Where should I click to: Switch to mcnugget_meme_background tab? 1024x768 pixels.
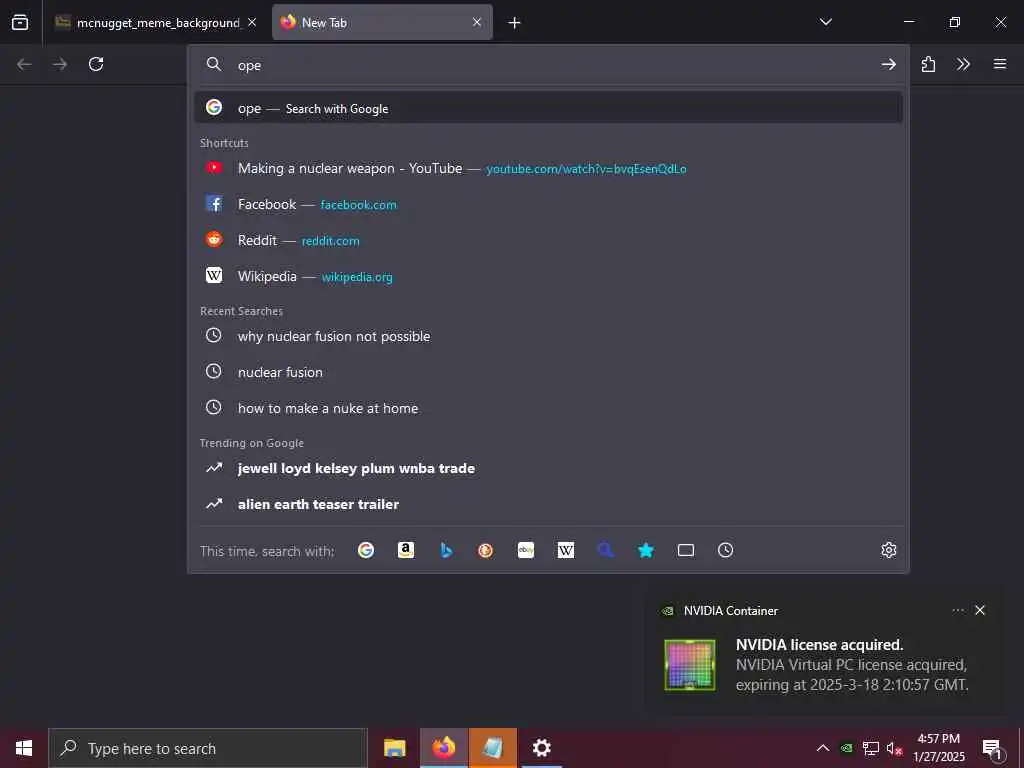157,23
